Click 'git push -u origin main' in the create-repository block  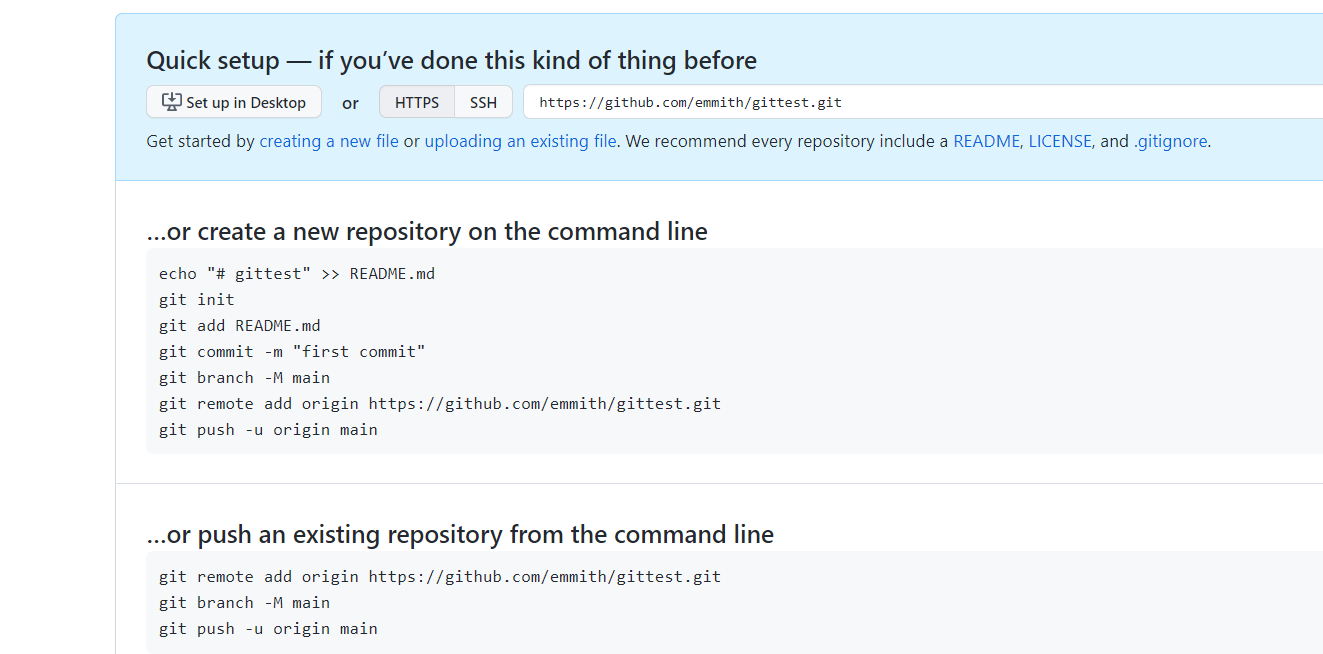tap(268, 429)
